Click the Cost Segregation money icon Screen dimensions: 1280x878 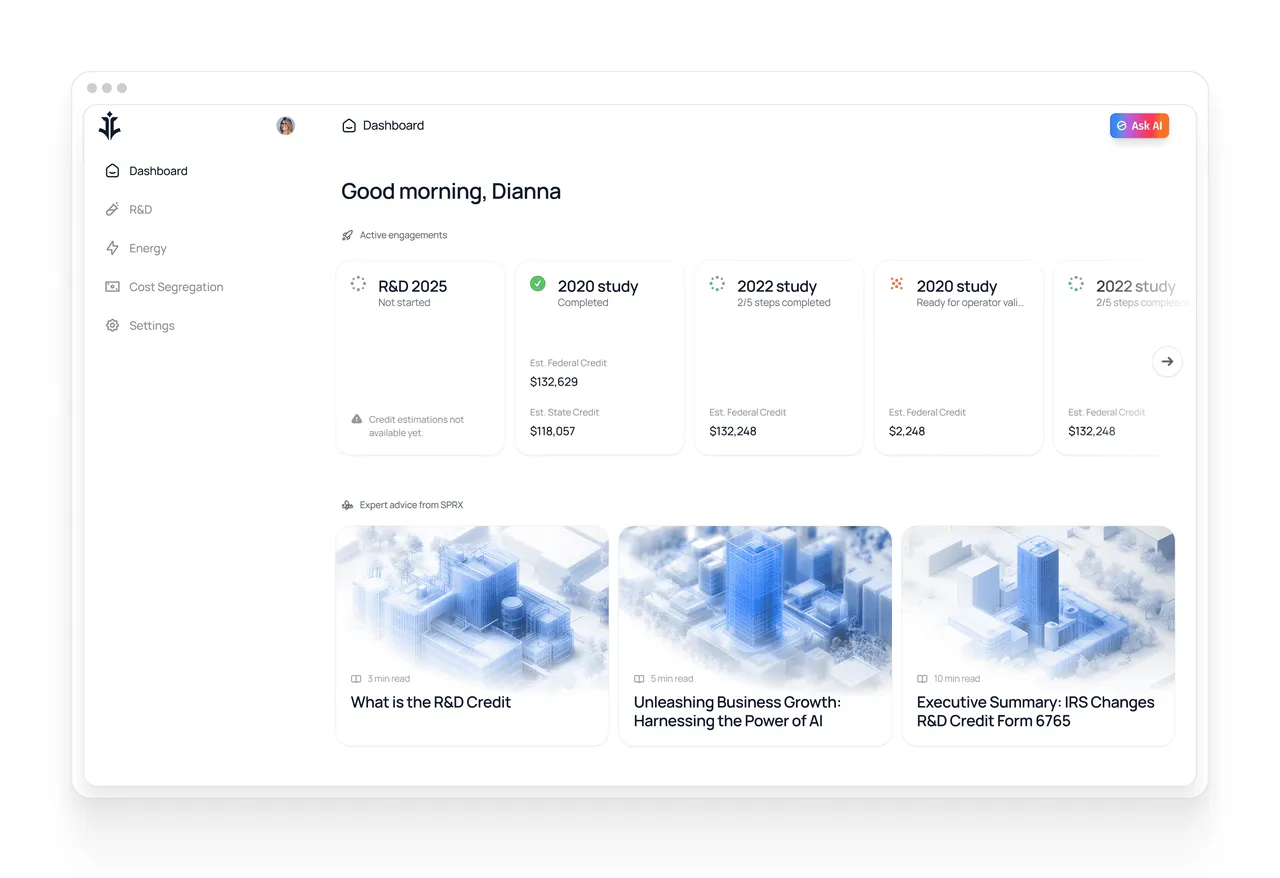tap(112, 287)
